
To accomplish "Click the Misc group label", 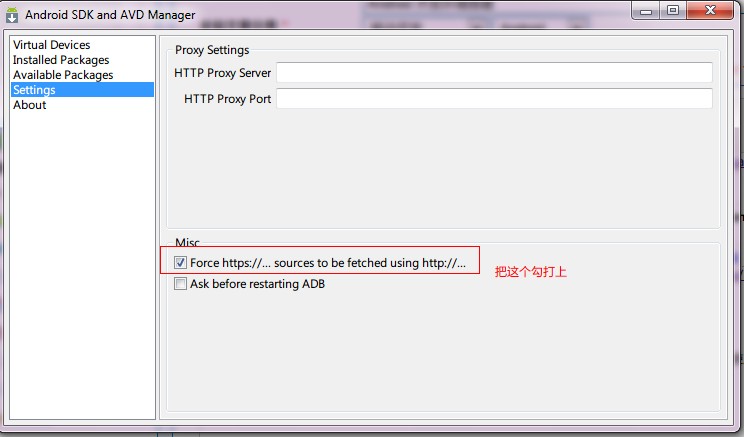I will pos(187,242).
